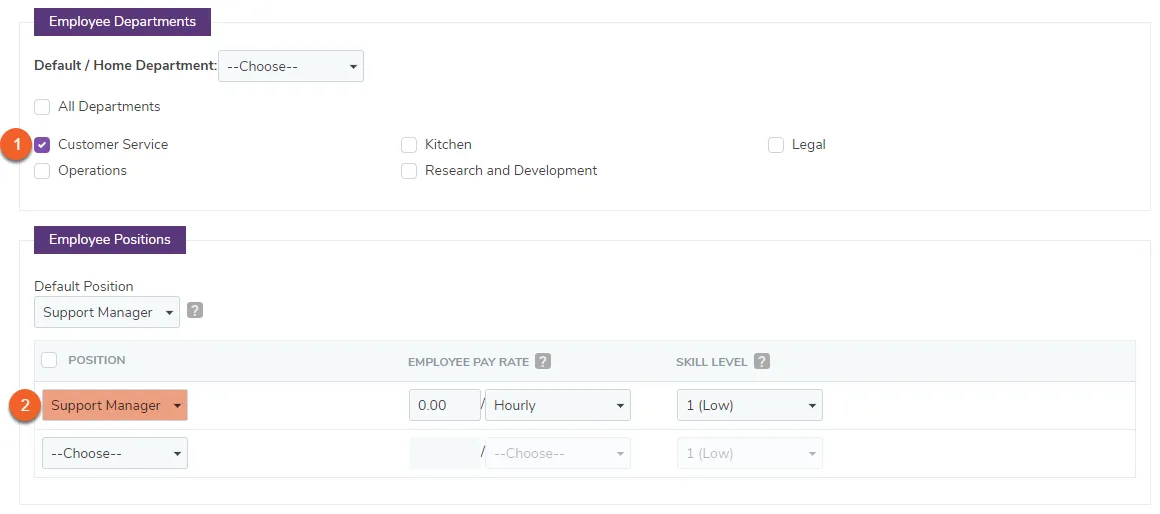Open Default / Home Department dropdown
The width and height of the screenshot is (1160, 514).
(x=291, y=66)
